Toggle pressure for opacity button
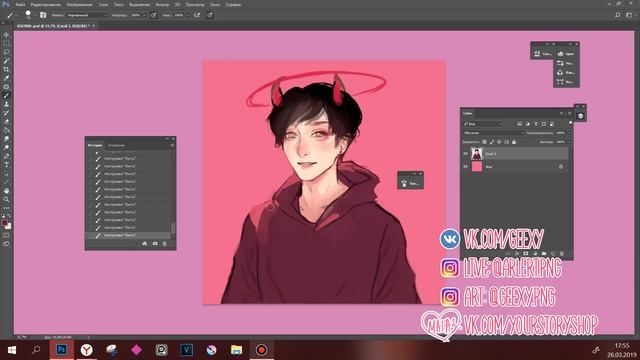This screenshot has width=640, height=360. (153, 15)
